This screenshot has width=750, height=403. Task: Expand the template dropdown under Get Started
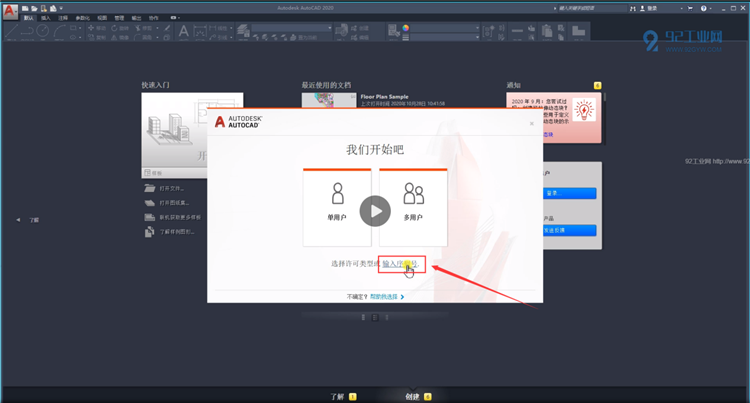(175, 173)
